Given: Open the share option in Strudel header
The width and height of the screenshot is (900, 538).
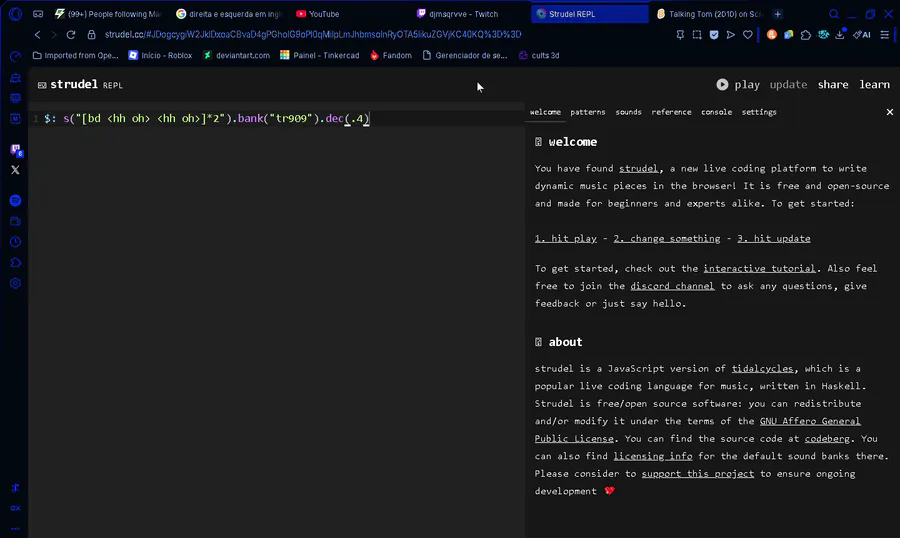Looking at the screenshot, I should pos(833,84).
